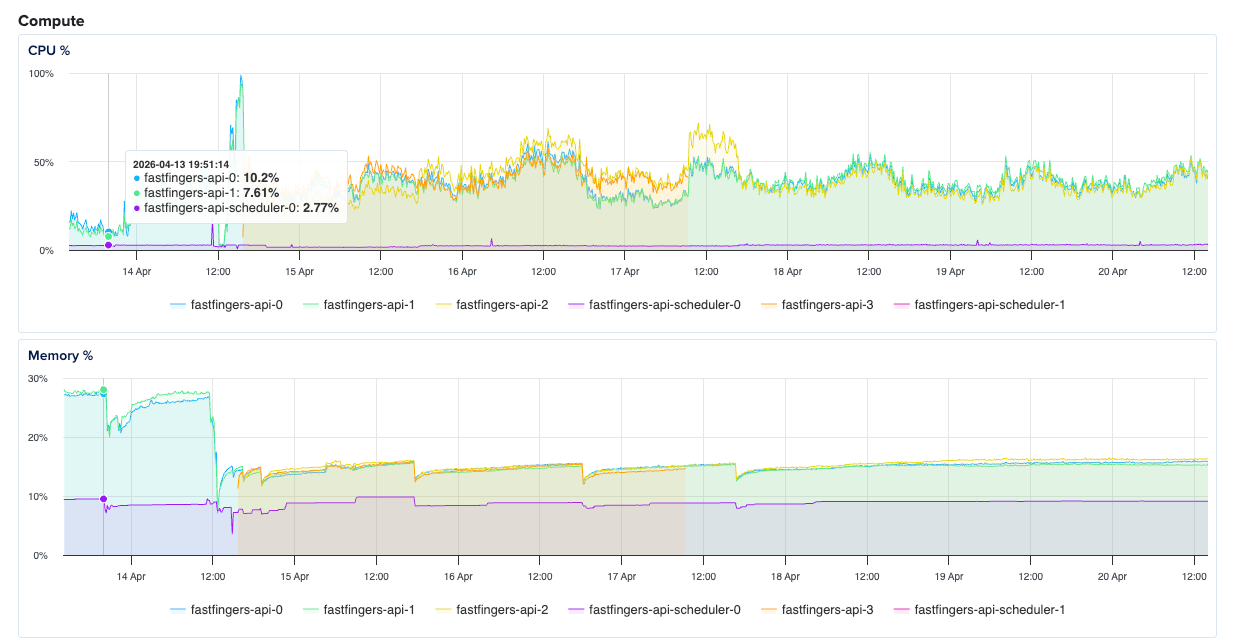Click the 100% label on CPU axis
This screenshot has height=644, width=1237.
(x=41, y=74)
